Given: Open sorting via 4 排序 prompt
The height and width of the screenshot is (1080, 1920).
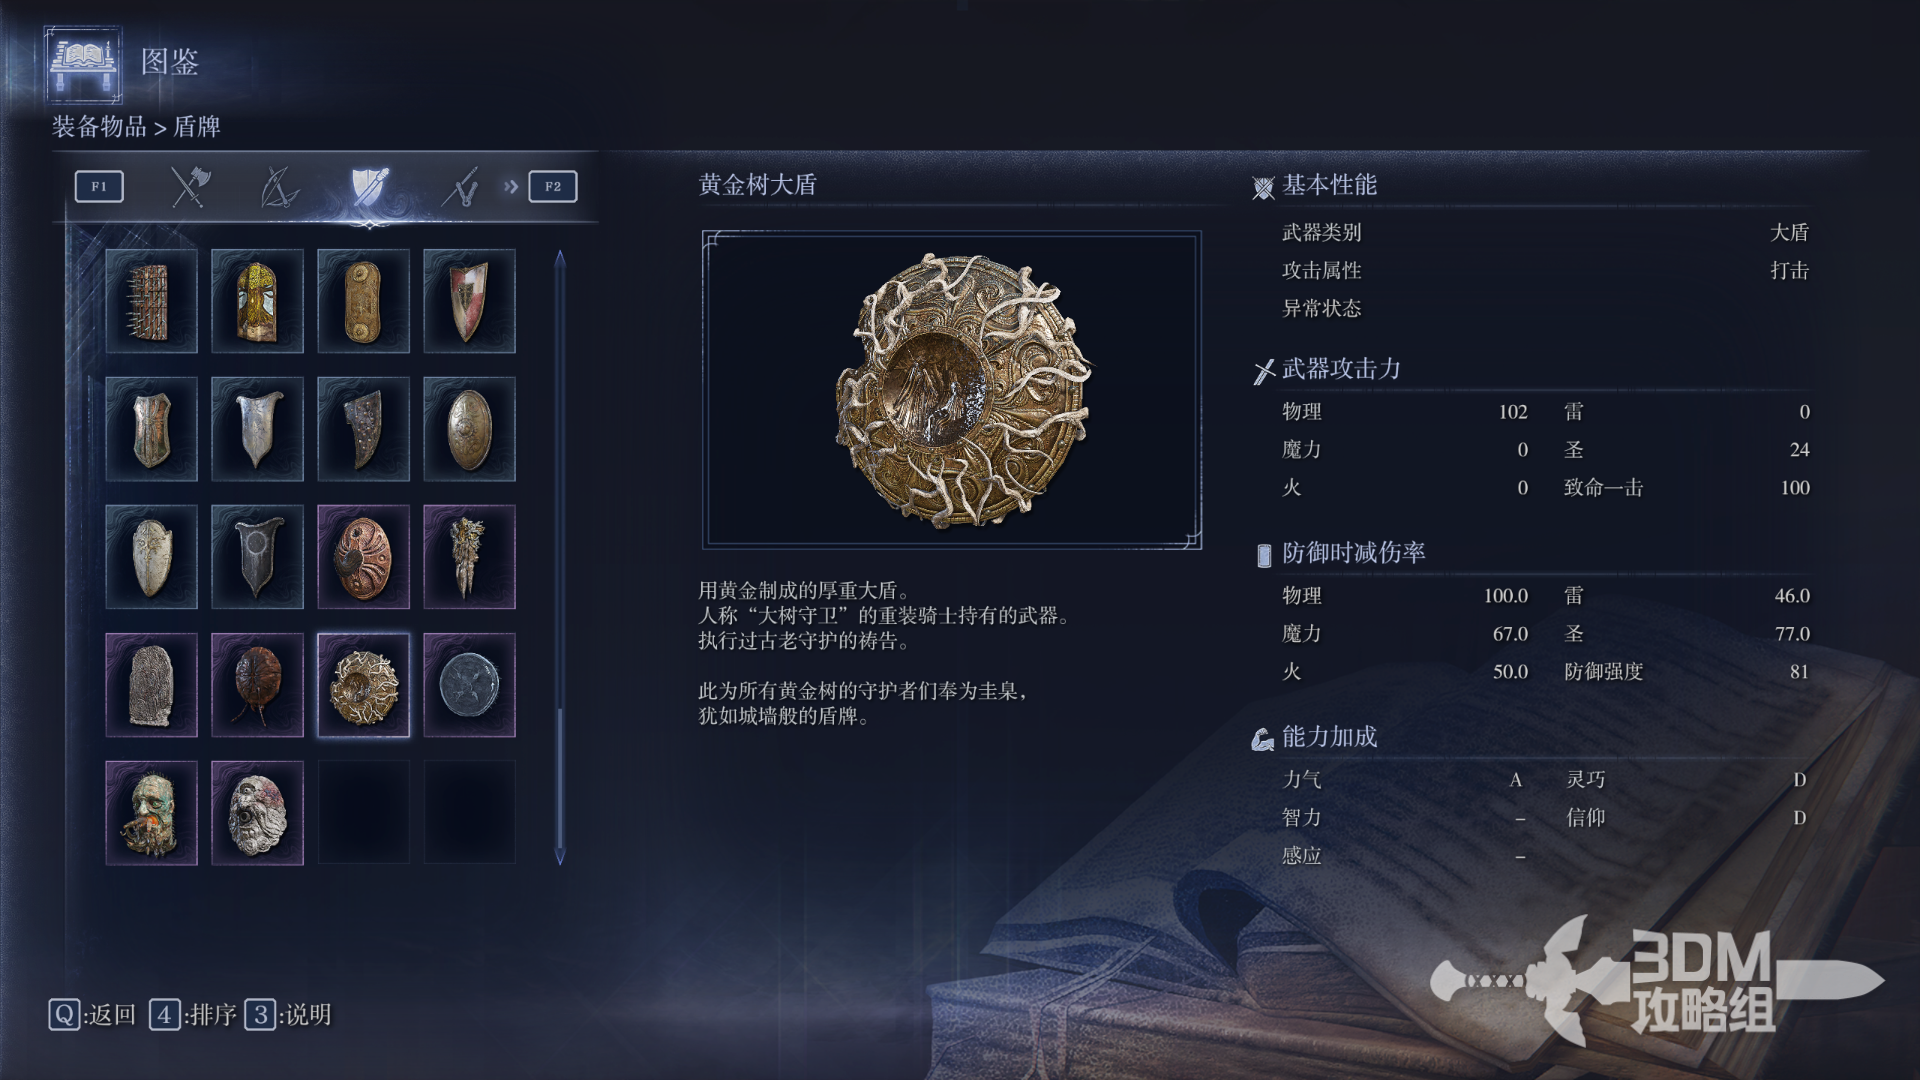Looking at the screenshot, I should pyautogui.click(x=193, y=1015).
